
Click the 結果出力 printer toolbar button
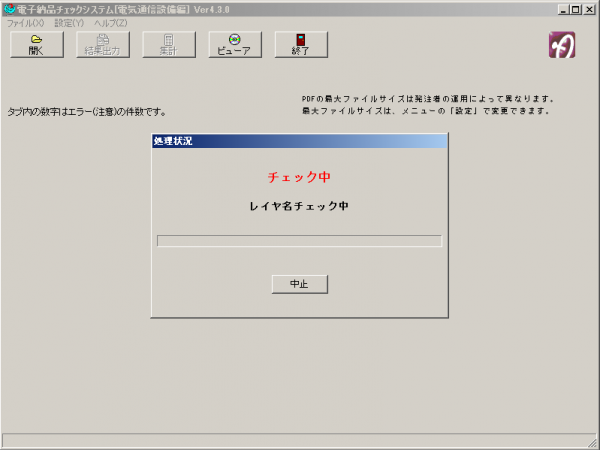pyautogui.click(x=103, y=44)
